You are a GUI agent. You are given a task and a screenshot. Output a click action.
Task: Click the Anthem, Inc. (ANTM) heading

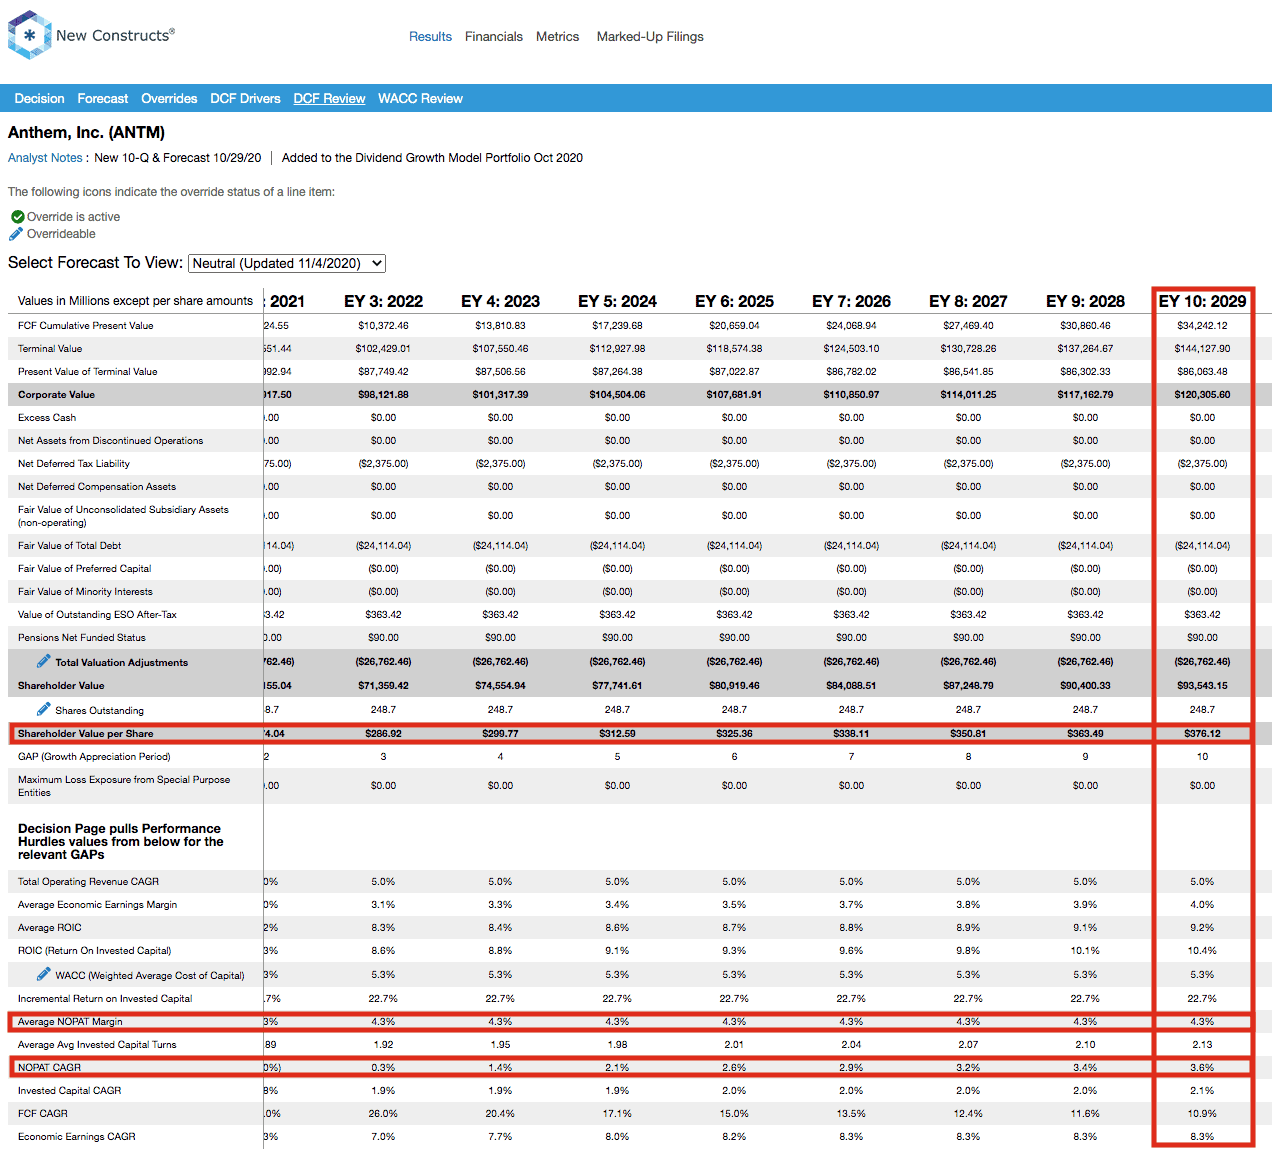pos(87,133)
